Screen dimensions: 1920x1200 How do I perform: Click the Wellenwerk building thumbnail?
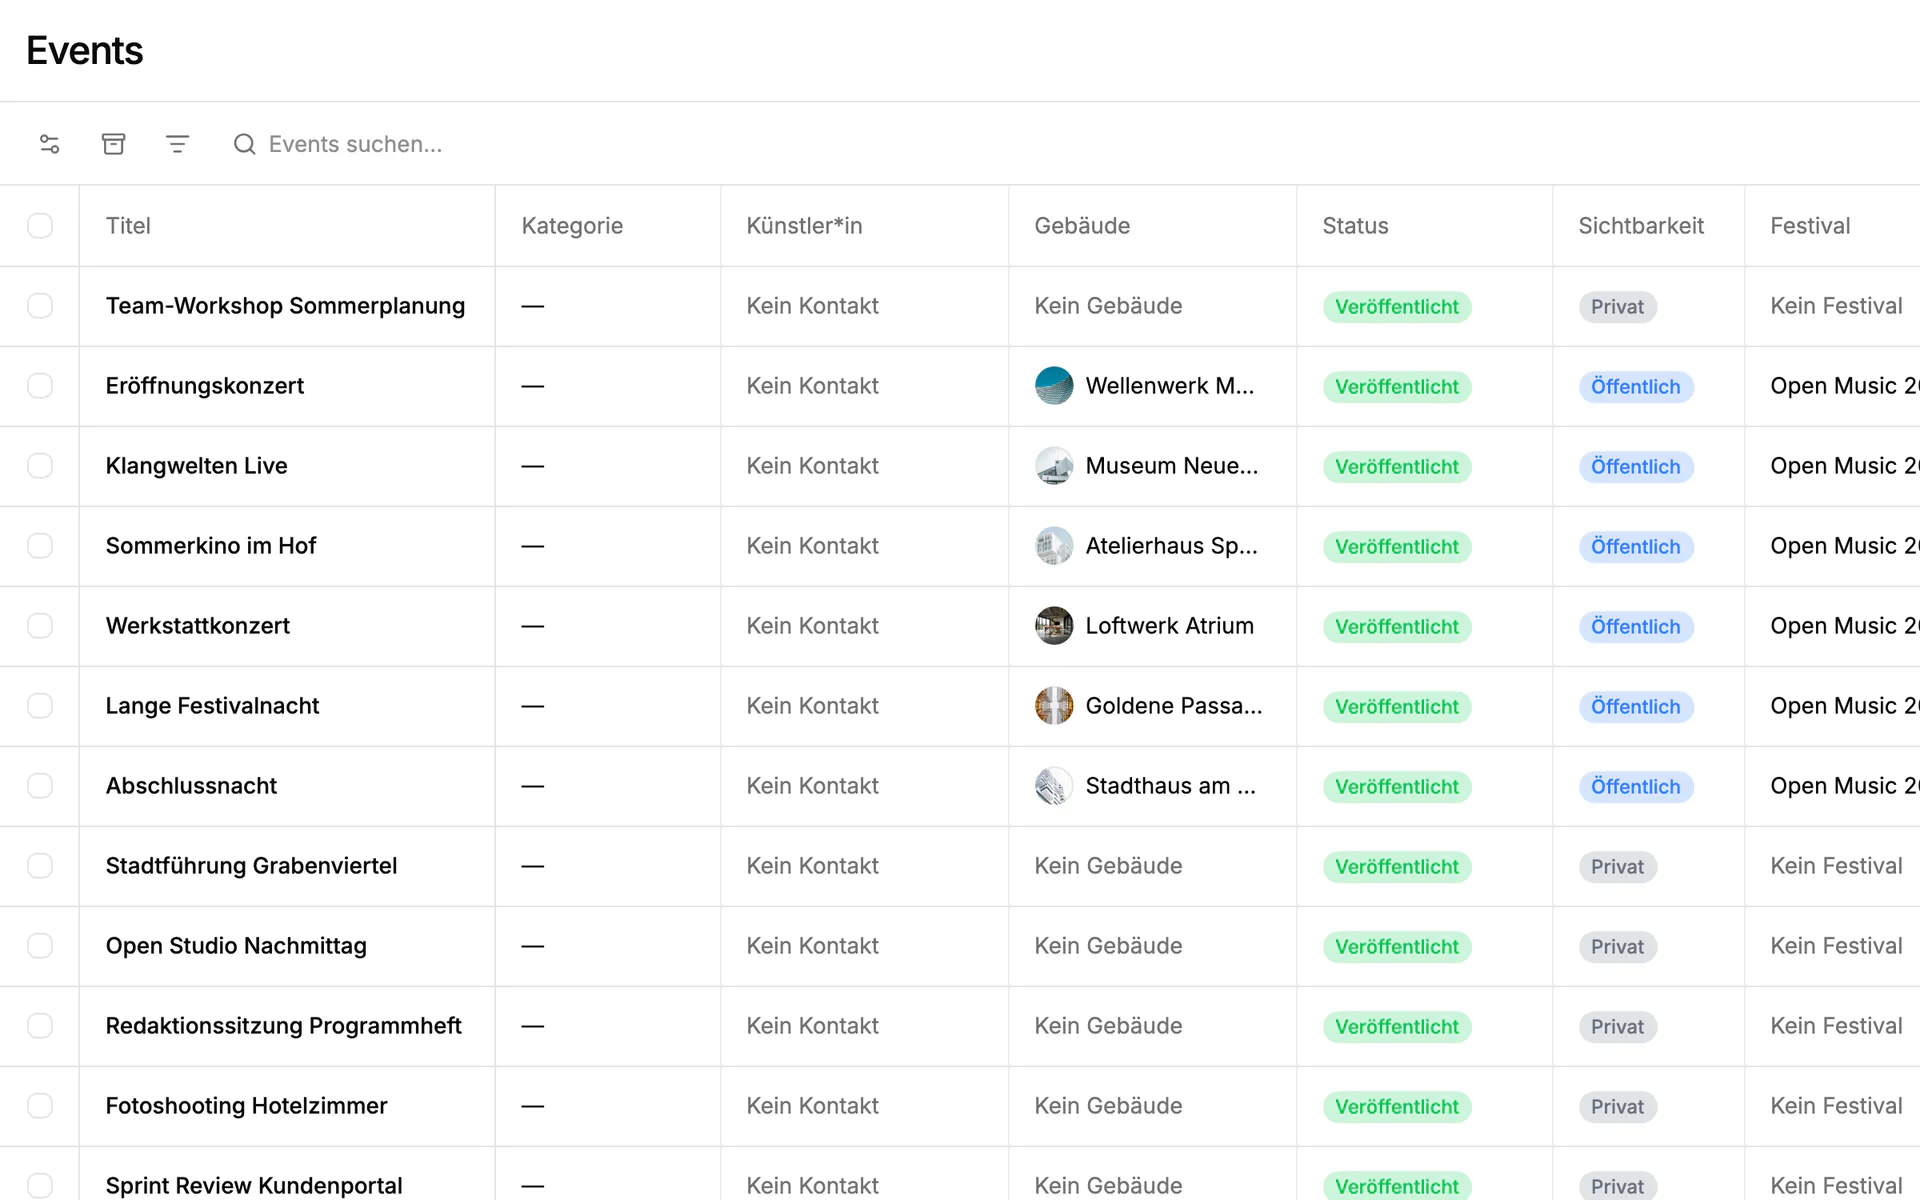click(1054, 386)
